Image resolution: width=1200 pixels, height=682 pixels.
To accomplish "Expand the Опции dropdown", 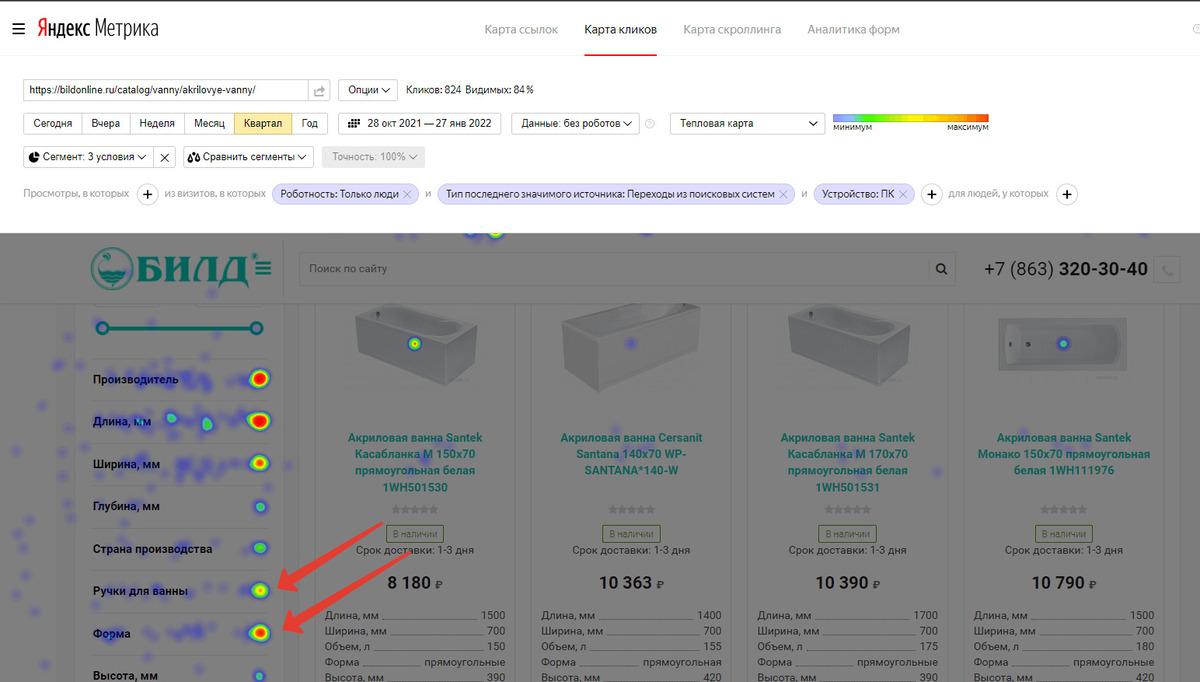I will [x=368, y=90].
